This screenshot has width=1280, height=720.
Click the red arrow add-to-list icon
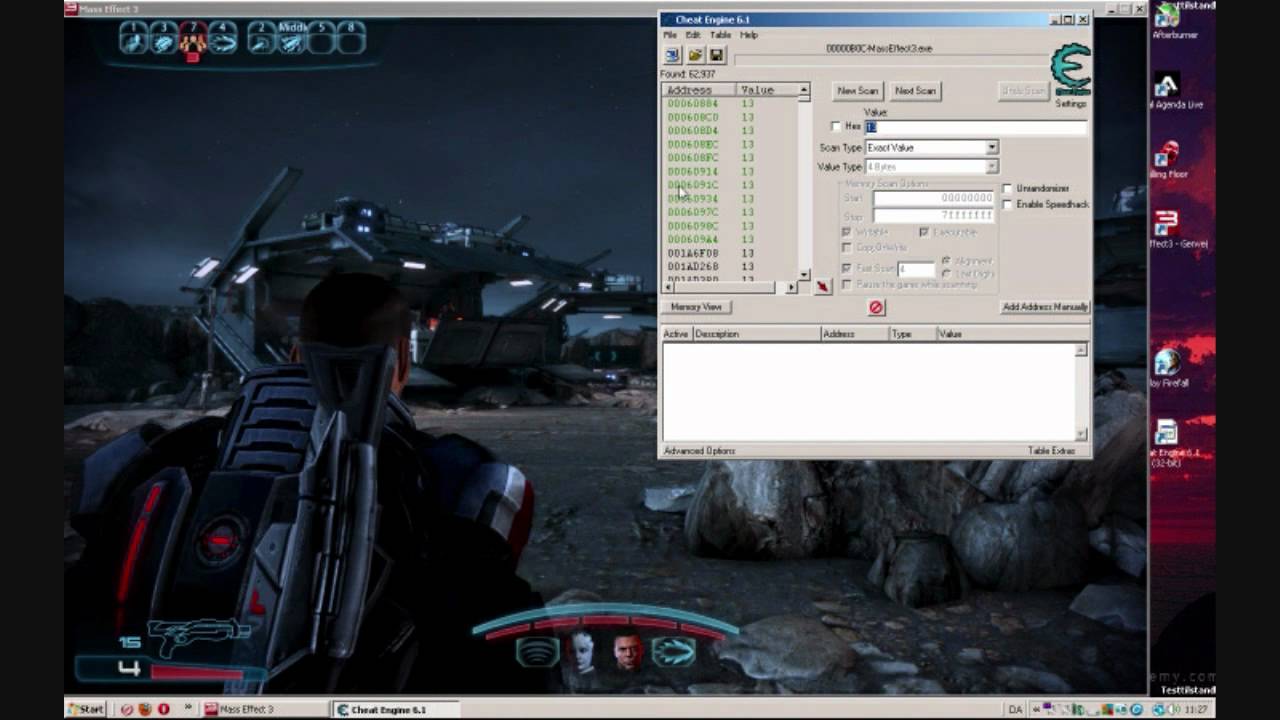tap(822, 287)
